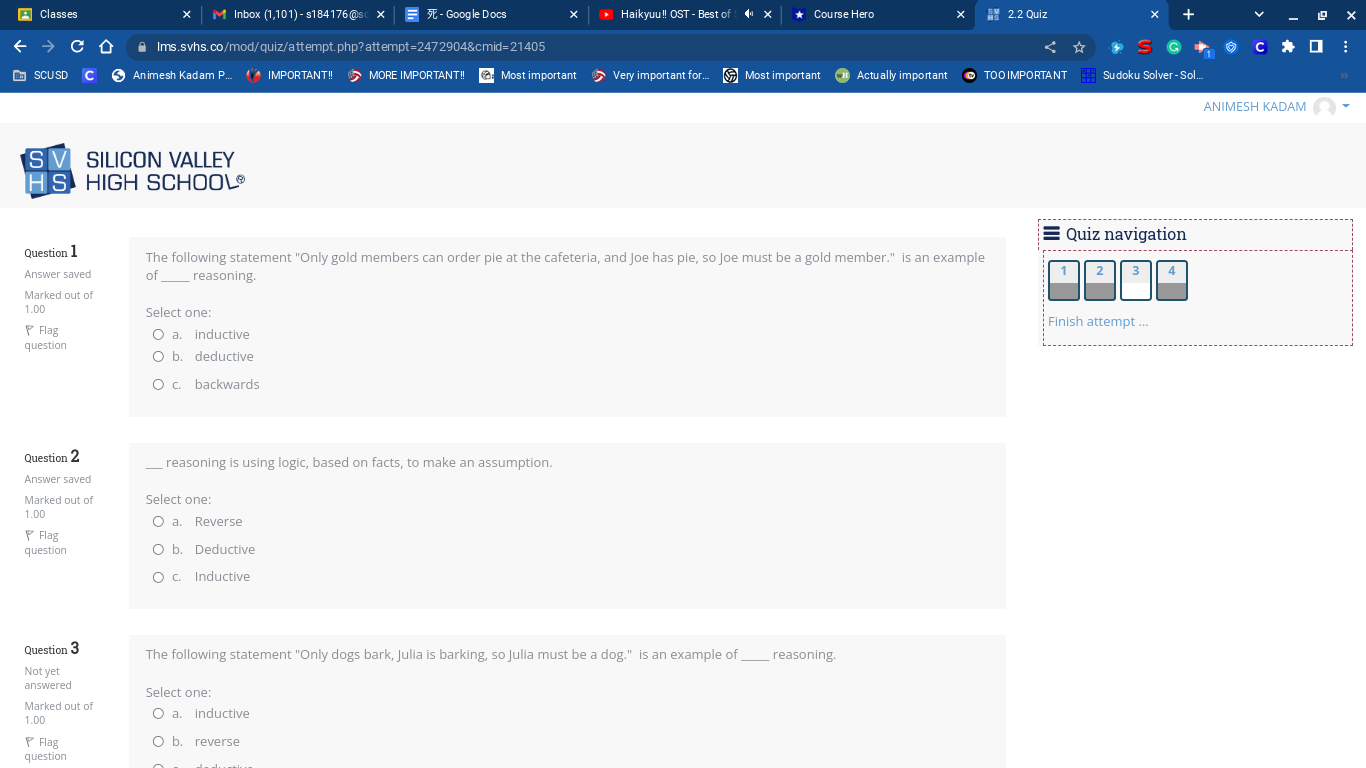The image size is (1366, 768).
Task: Select the 2.2 Quiz tab
Action: (x=1071, y=14)
